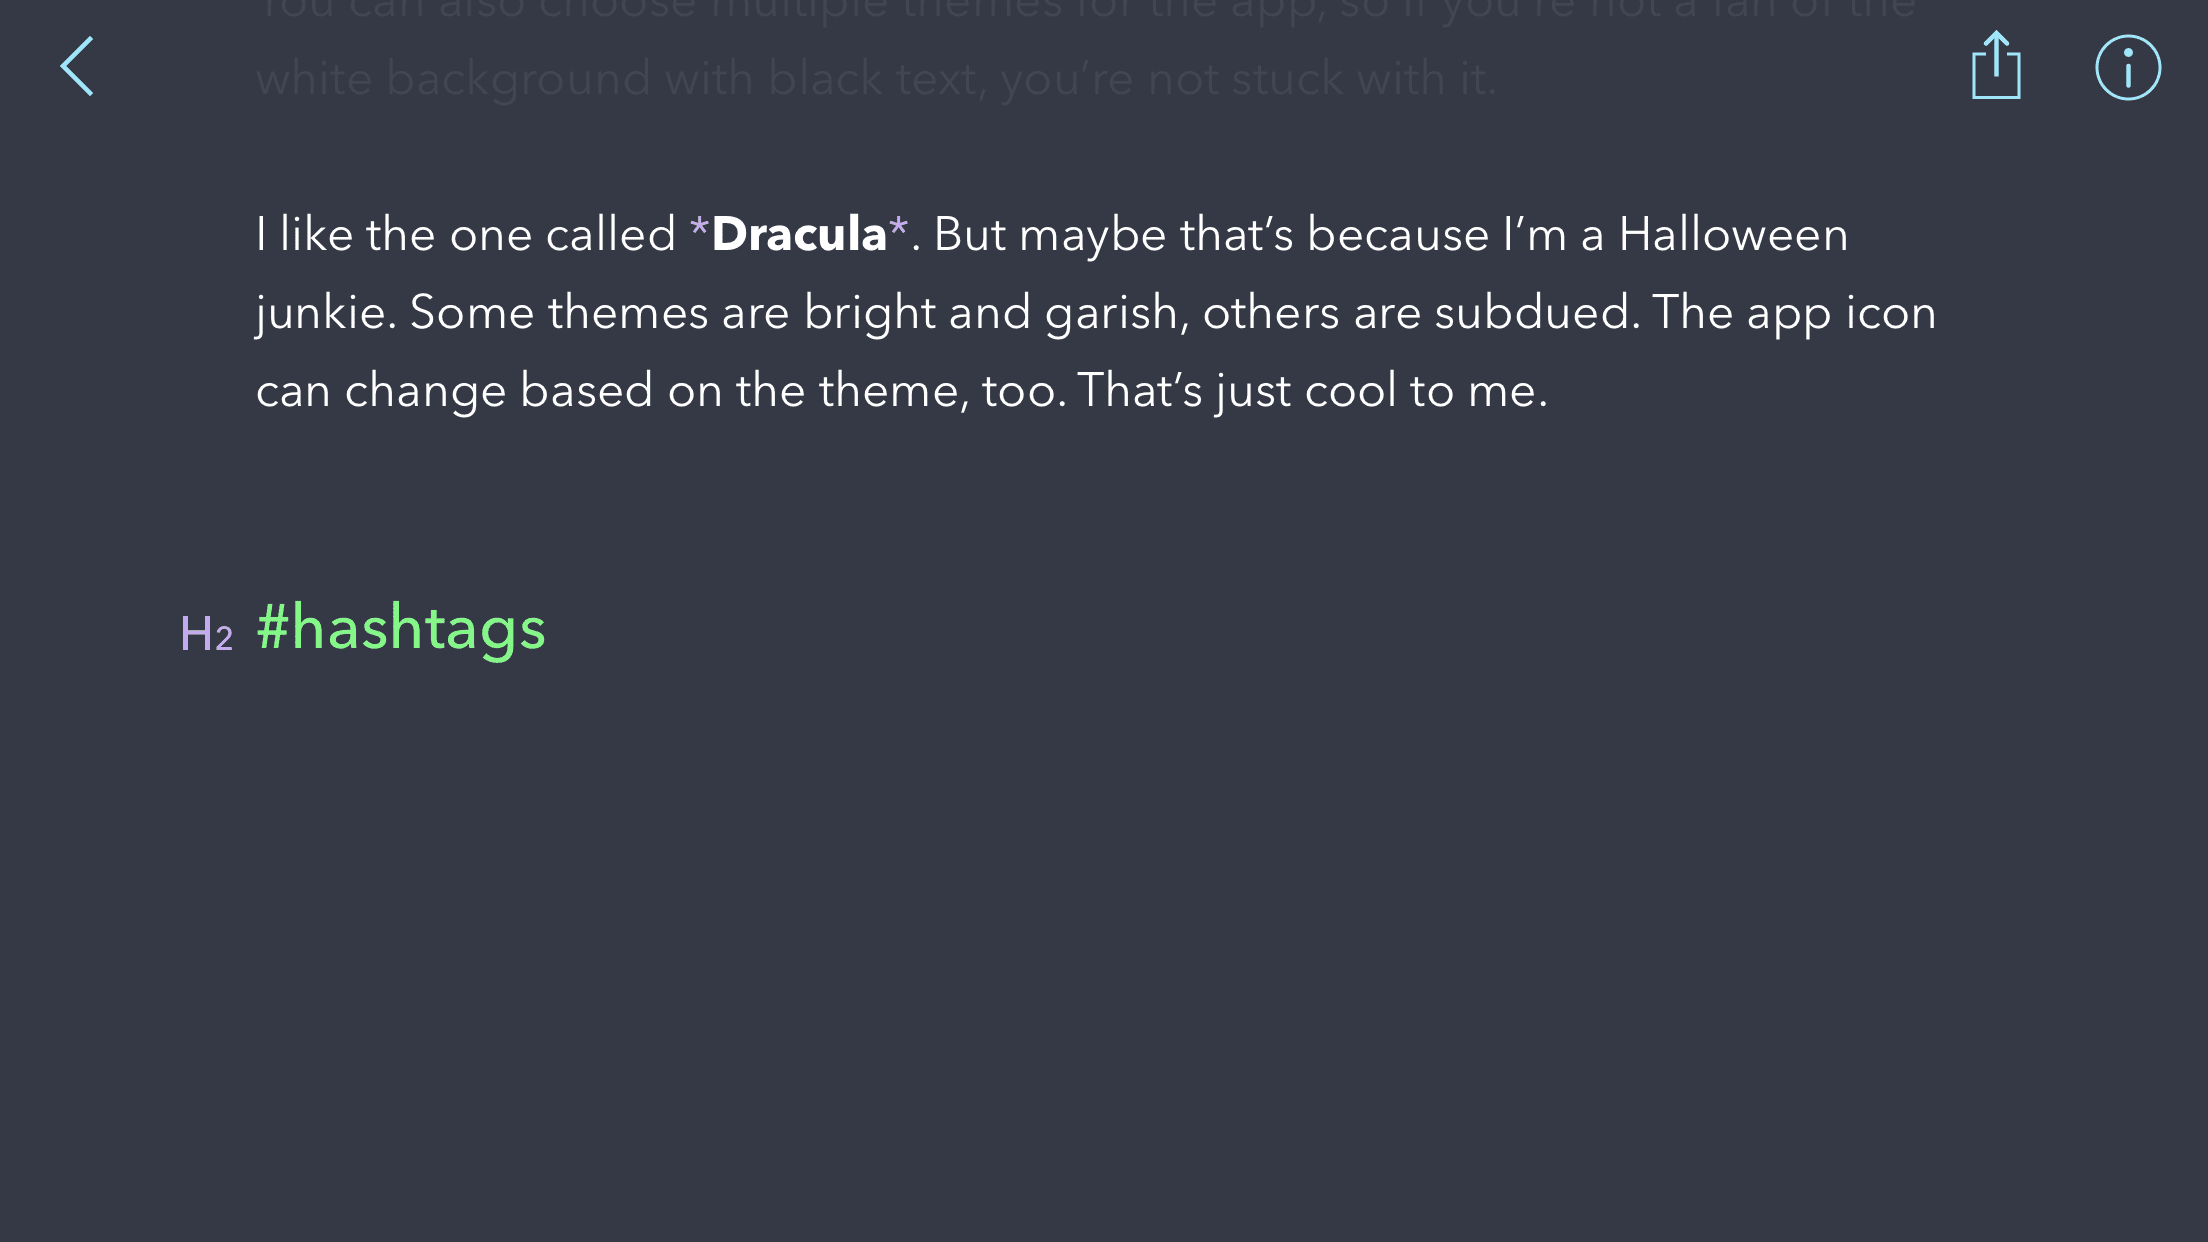The height and width of the screenshot is (1242, 2208).
Task: Click the word junkie
Action: [x=320, y=313]
